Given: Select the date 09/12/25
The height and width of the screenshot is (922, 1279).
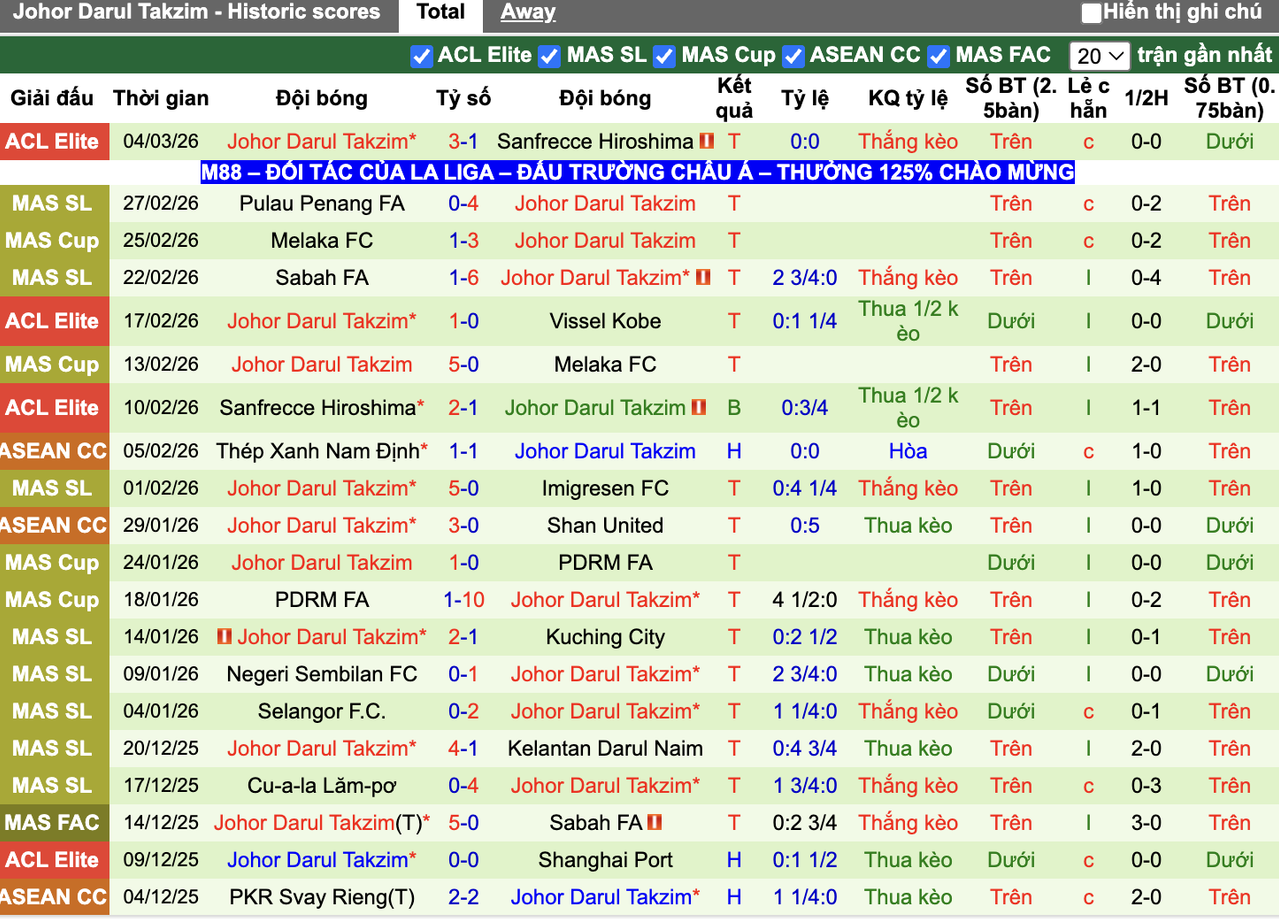Looking at the screenshot, I should [161, 859].
